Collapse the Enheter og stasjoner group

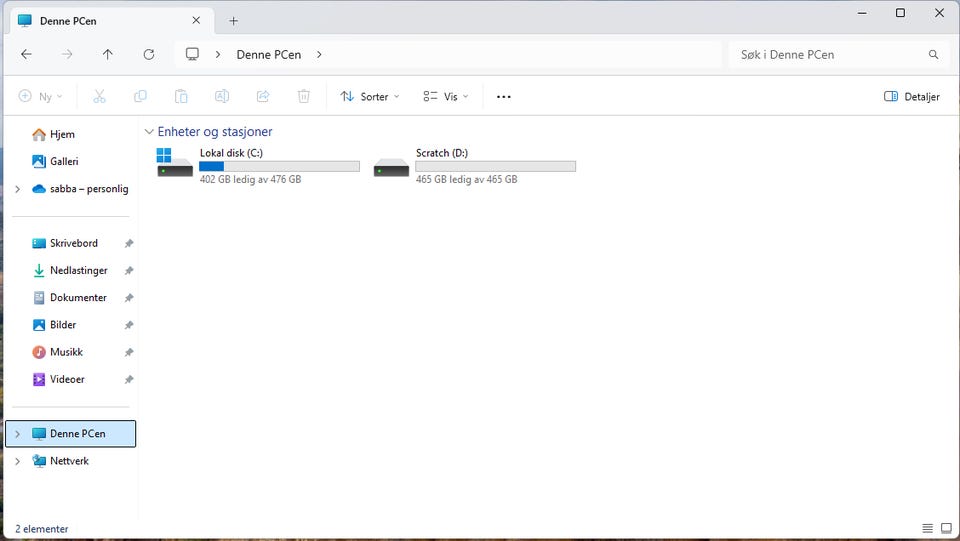(149, 132)
